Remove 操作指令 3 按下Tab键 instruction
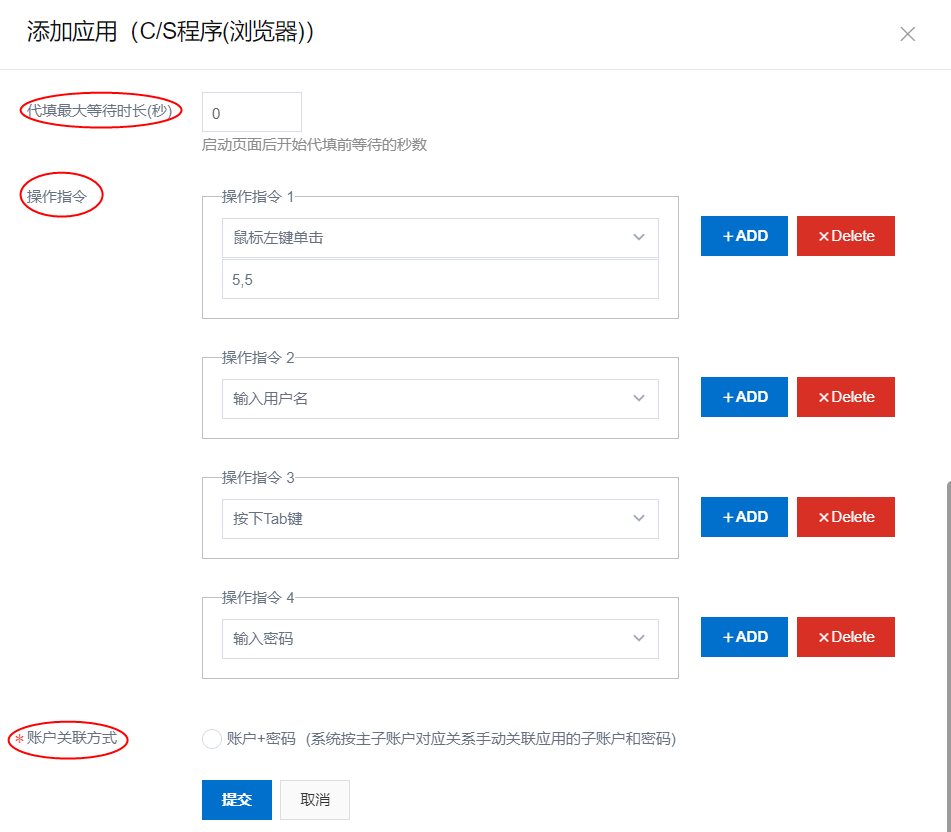The height and width of the screenshot is (832, 951). pyautogui.click(x=845, y=517)
